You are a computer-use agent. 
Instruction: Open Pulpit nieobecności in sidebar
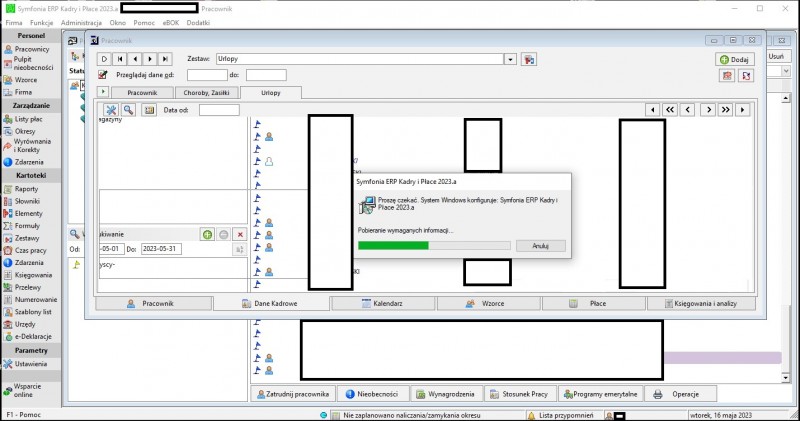click(x=28, y=63)
